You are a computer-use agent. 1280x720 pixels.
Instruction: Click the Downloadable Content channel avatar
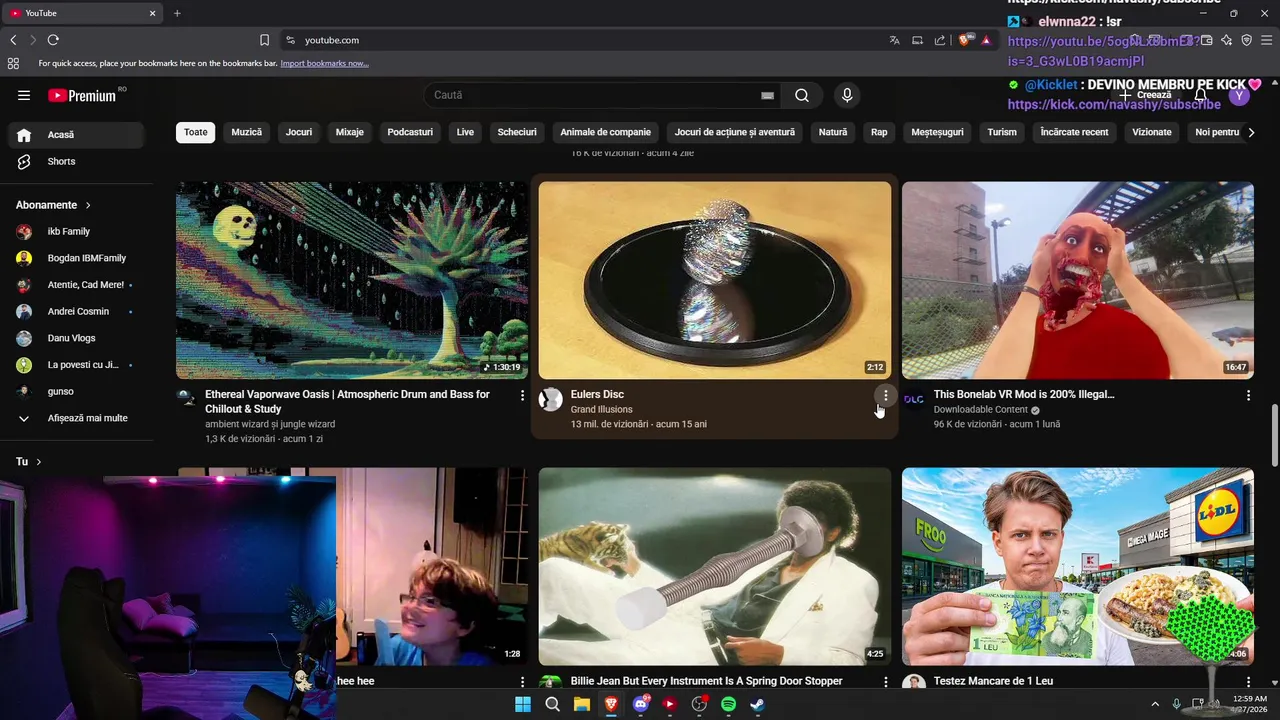click(914, 400)
